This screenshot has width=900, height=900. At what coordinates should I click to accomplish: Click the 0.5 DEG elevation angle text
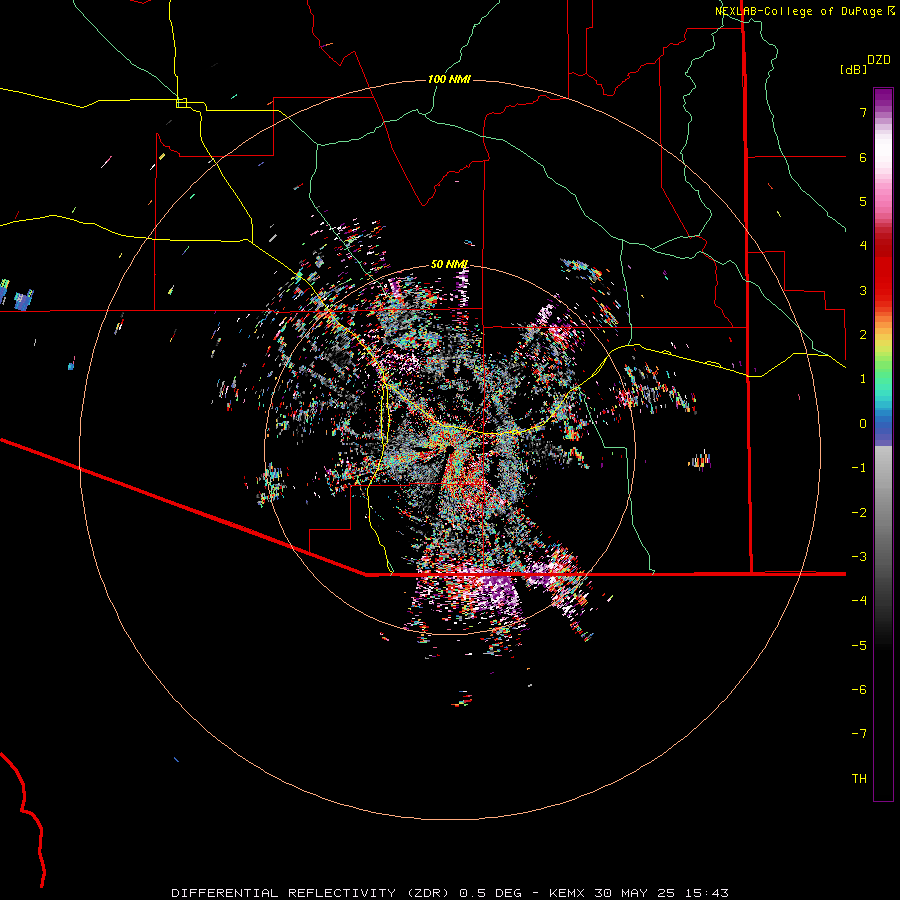click(491, 893)
